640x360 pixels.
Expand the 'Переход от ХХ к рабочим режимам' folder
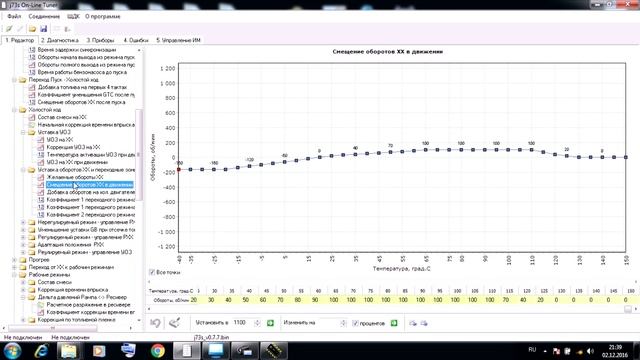(x=14, y=267)
